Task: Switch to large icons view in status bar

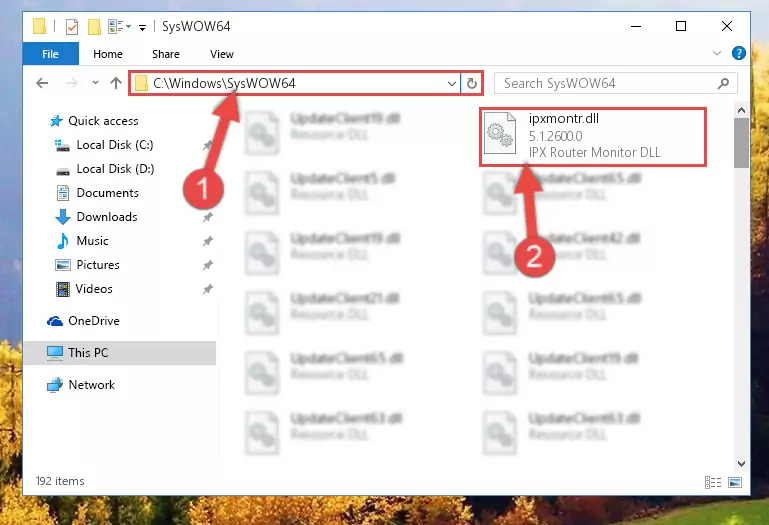Action: click(735, 482)
